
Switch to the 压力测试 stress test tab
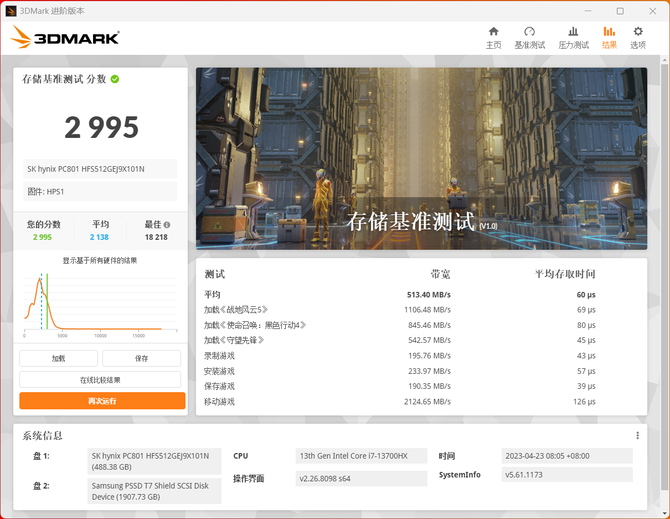573,38
